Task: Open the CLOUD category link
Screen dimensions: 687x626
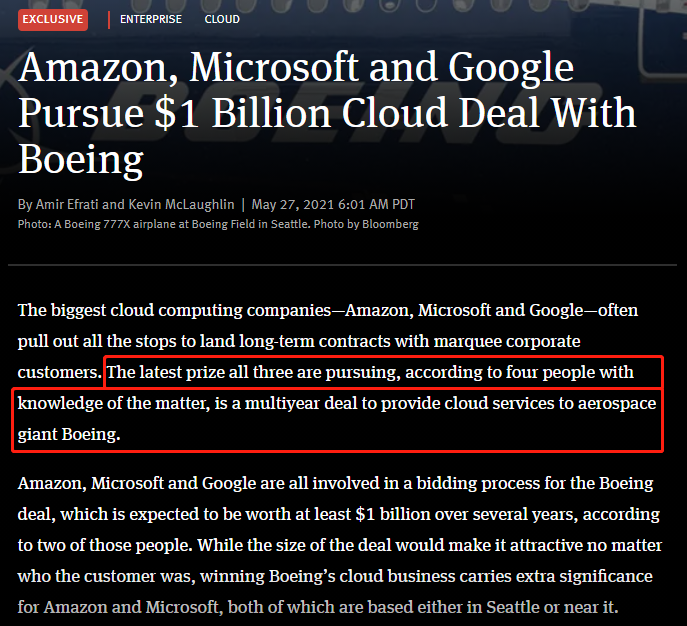Action: coord(222,20)
